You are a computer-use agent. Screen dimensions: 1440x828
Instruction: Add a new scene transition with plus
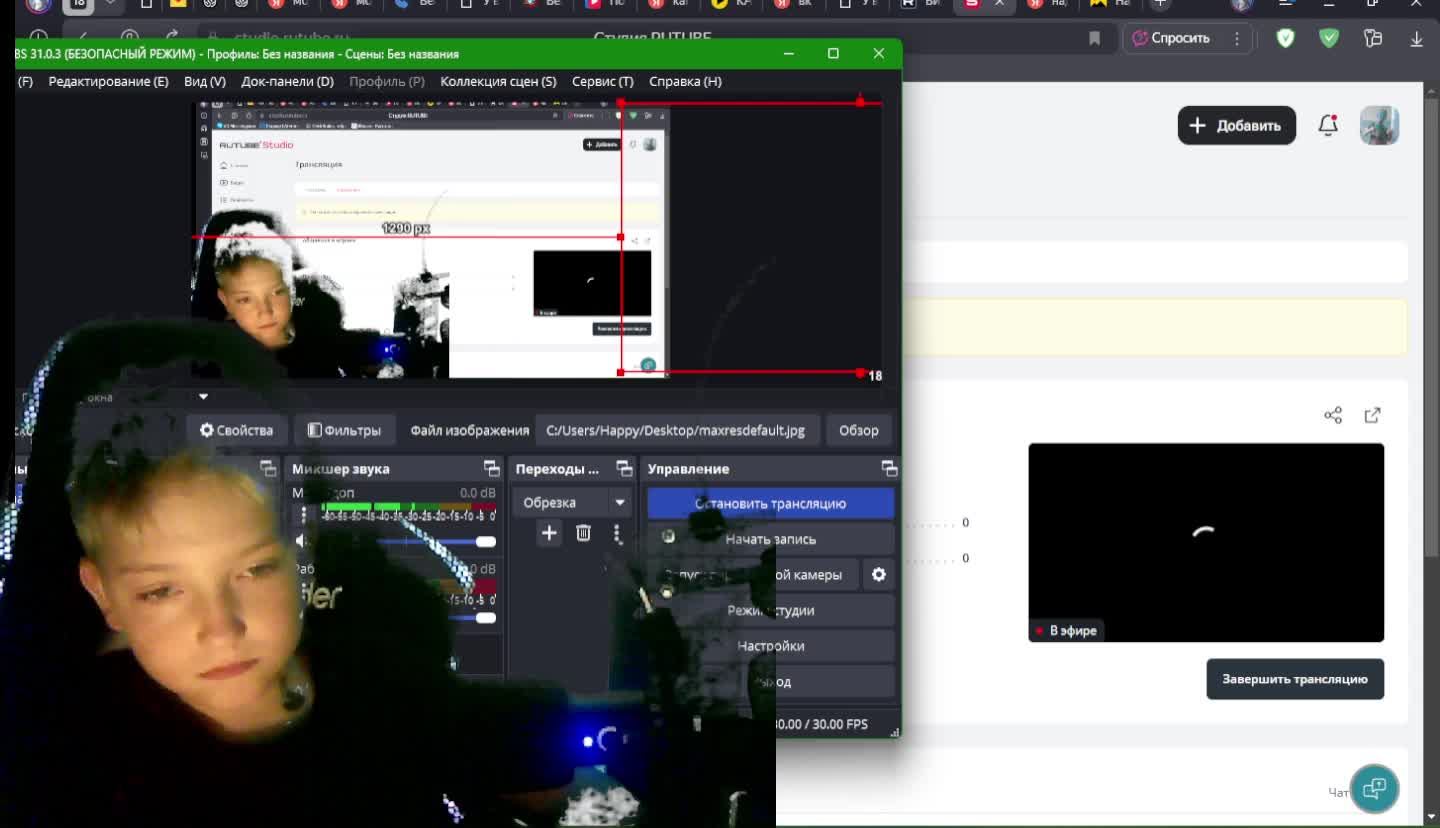pos(549,533)
